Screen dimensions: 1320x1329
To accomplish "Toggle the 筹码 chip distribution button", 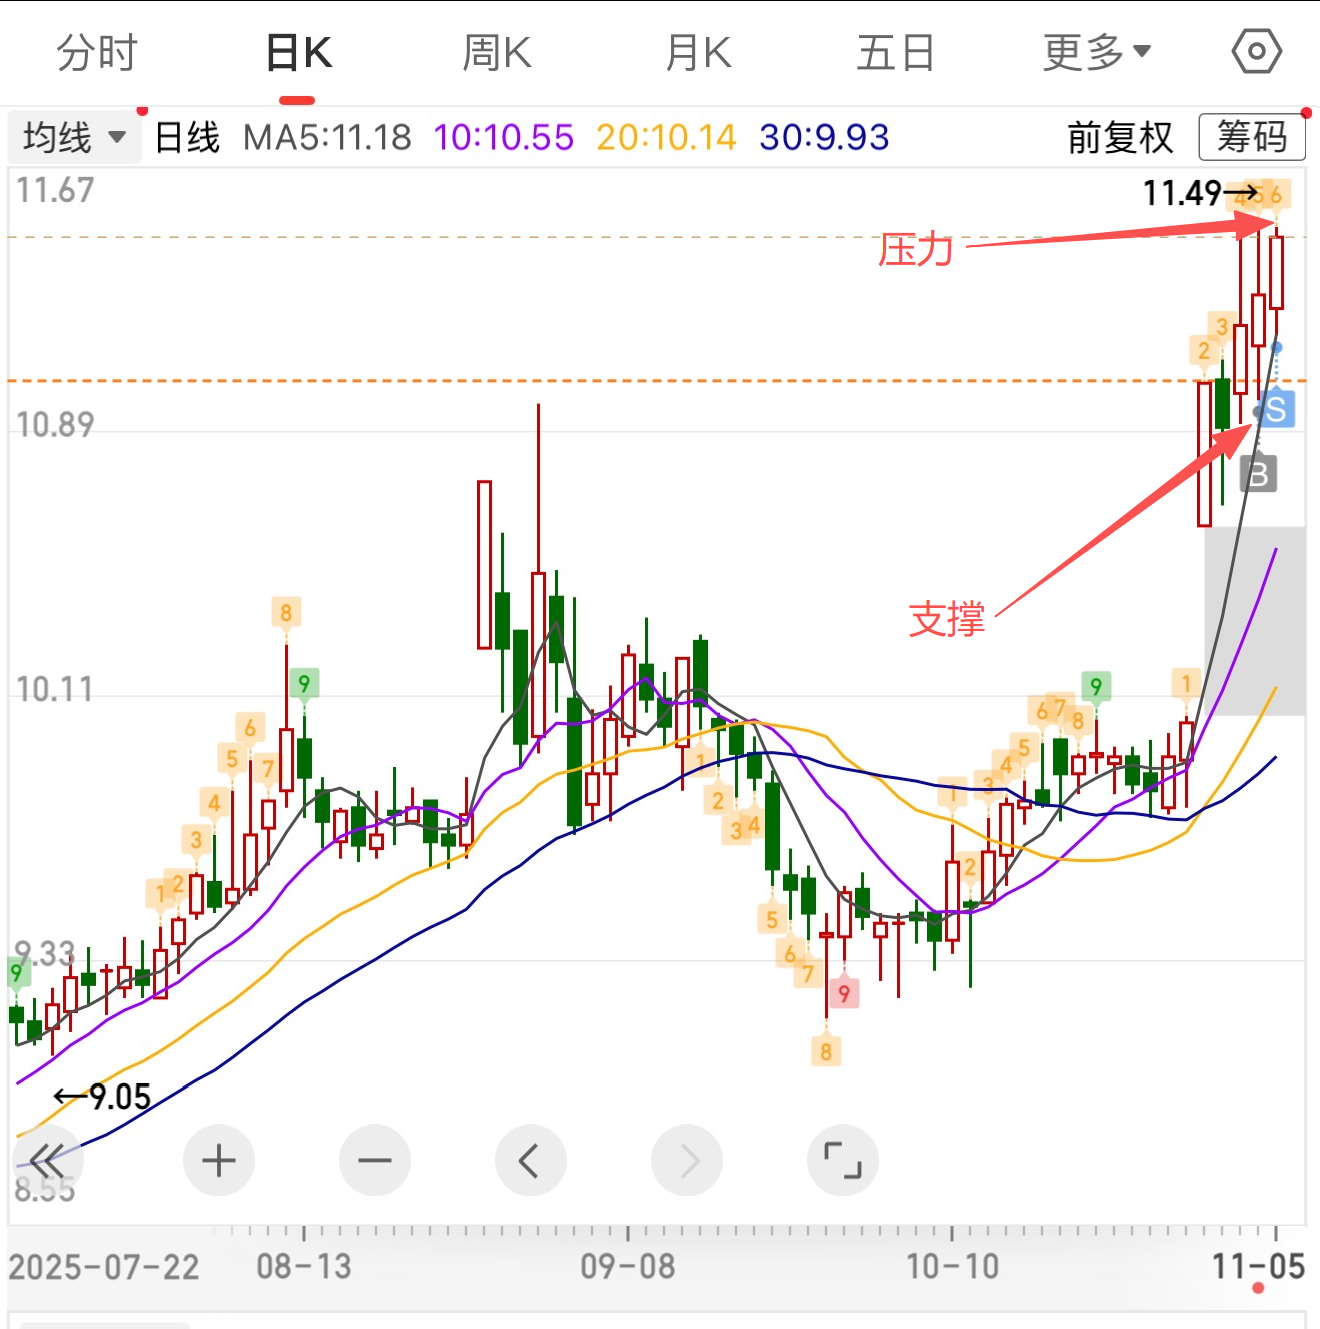I will 1251,137.
